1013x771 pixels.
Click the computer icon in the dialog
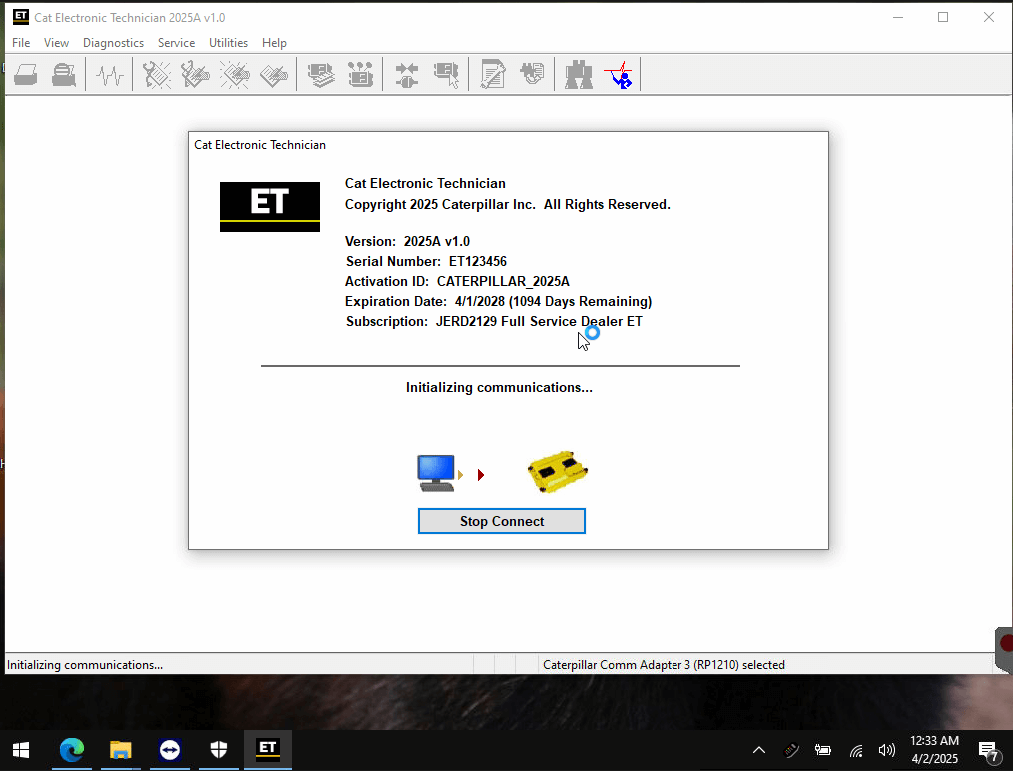(x=437, y=472)
